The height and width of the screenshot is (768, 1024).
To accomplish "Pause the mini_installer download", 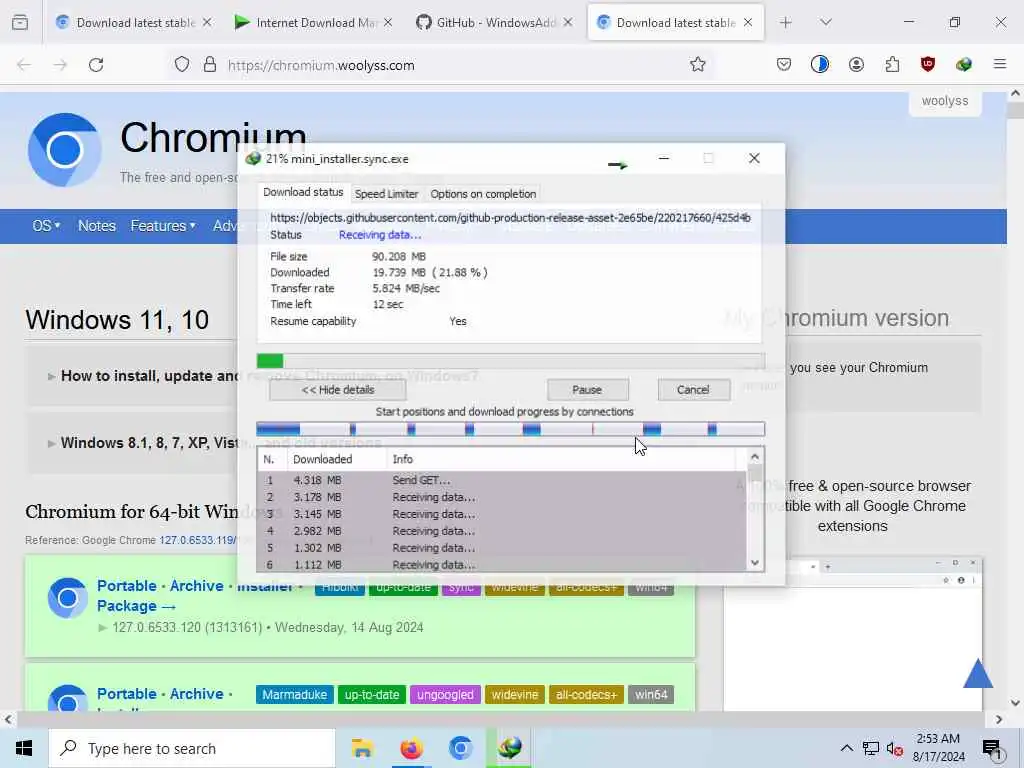I will coord(587,390).
